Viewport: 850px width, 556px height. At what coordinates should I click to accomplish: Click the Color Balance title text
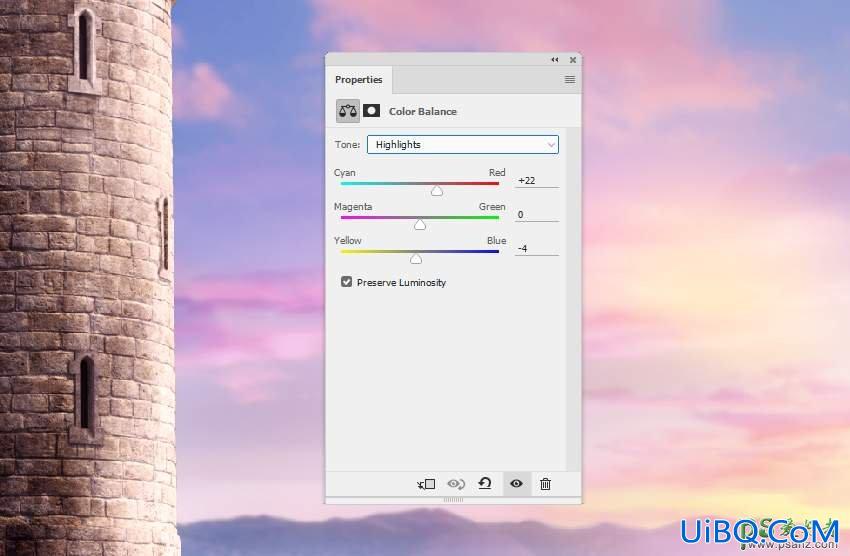point(423,111)
